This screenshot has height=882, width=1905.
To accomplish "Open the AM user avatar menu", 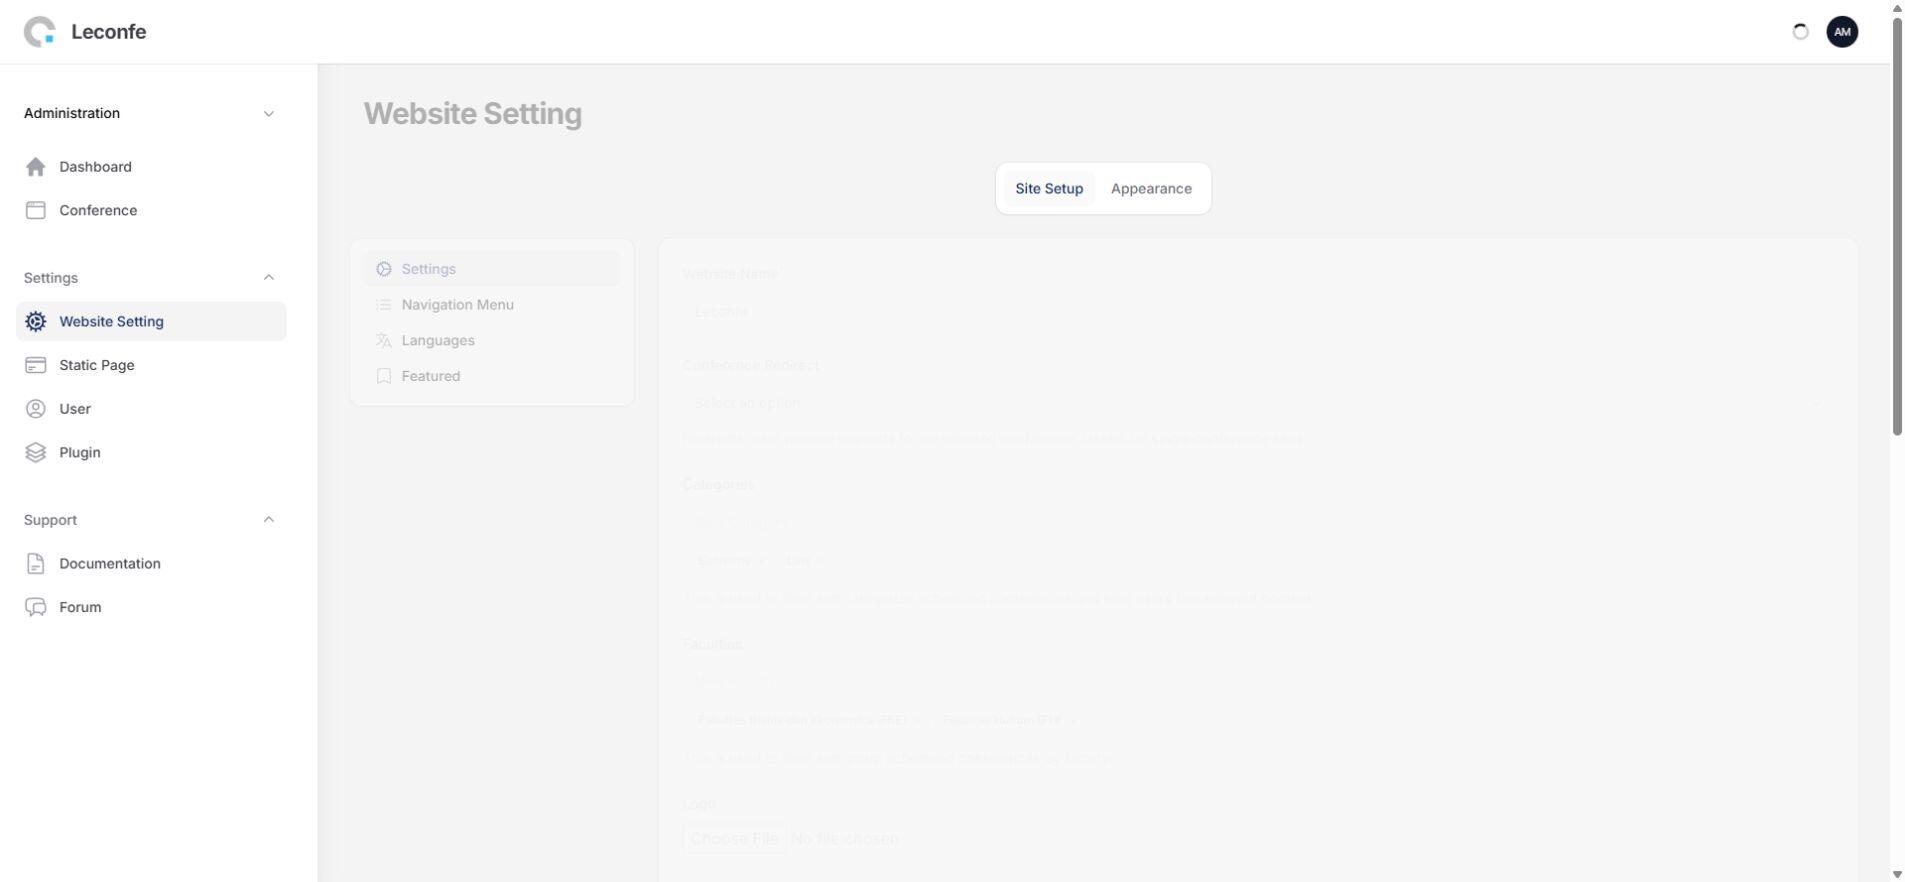I will (1842, 32).
